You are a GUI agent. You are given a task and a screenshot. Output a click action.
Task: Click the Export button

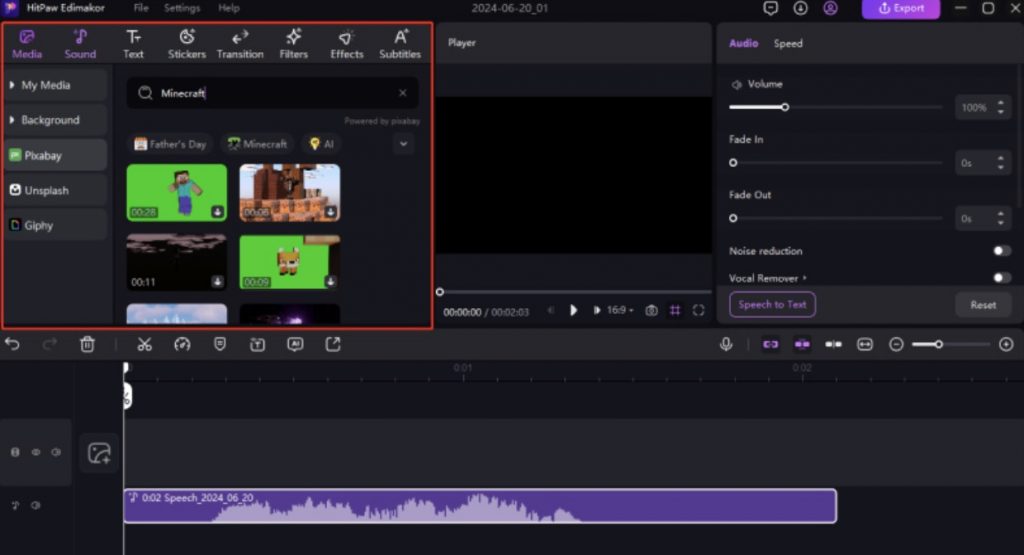tap(901, 8)
